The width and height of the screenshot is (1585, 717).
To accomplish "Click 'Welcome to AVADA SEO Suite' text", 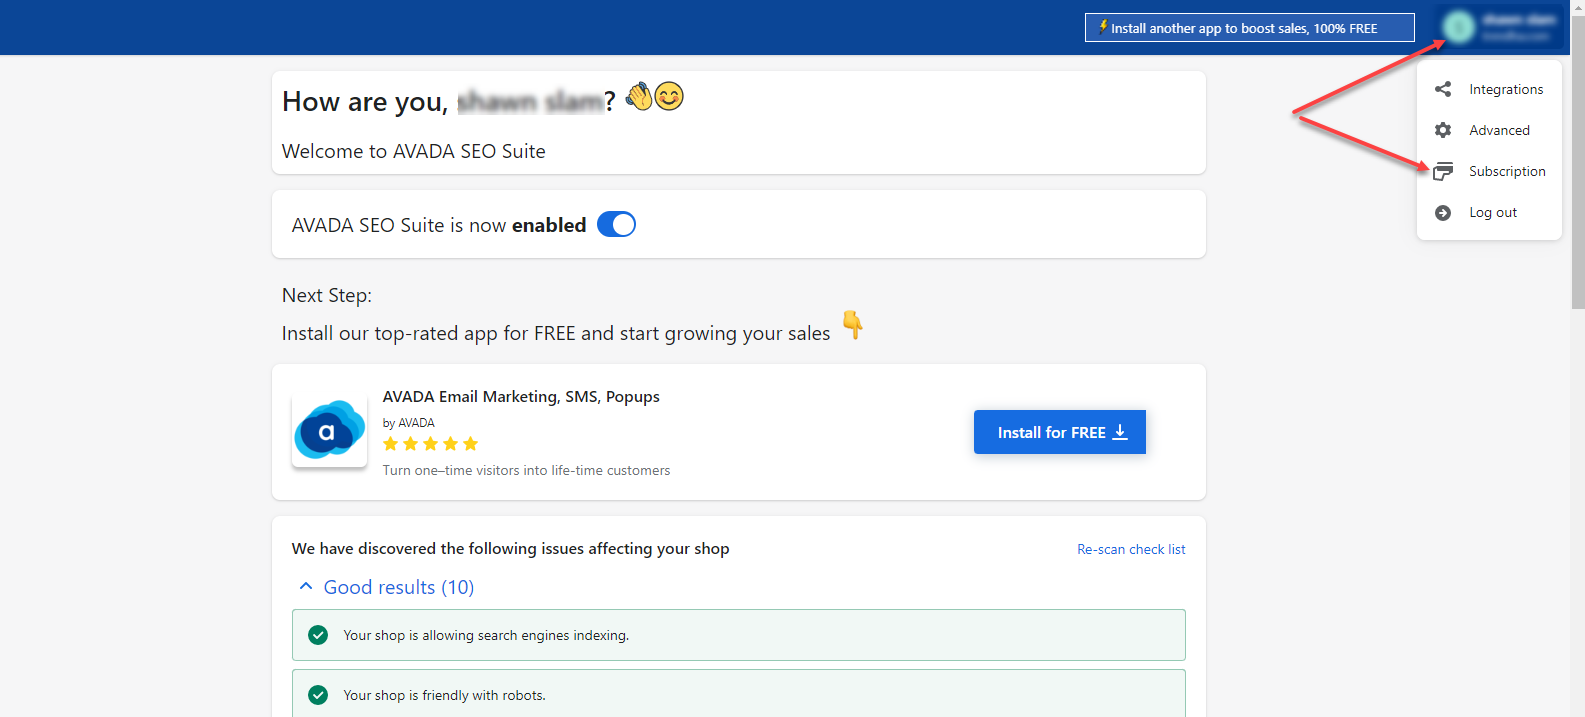I will 414,151.
